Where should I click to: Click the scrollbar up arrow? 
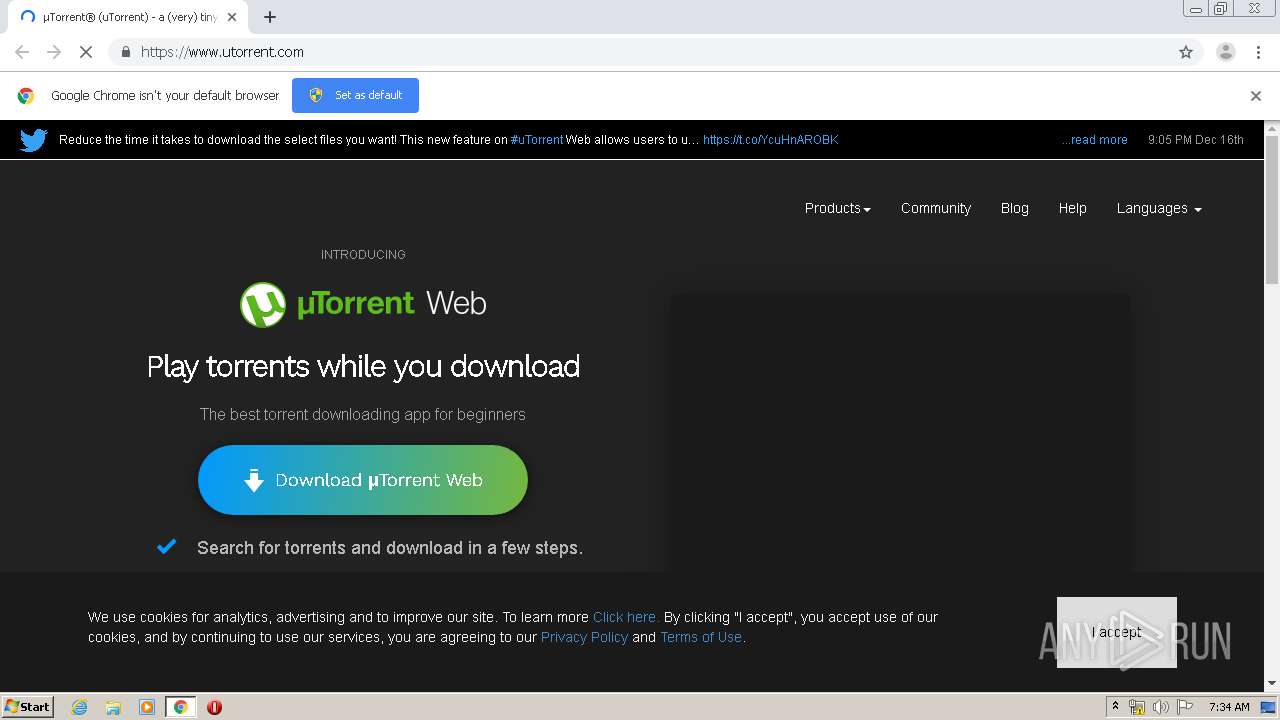click(x=1272, y=128)
